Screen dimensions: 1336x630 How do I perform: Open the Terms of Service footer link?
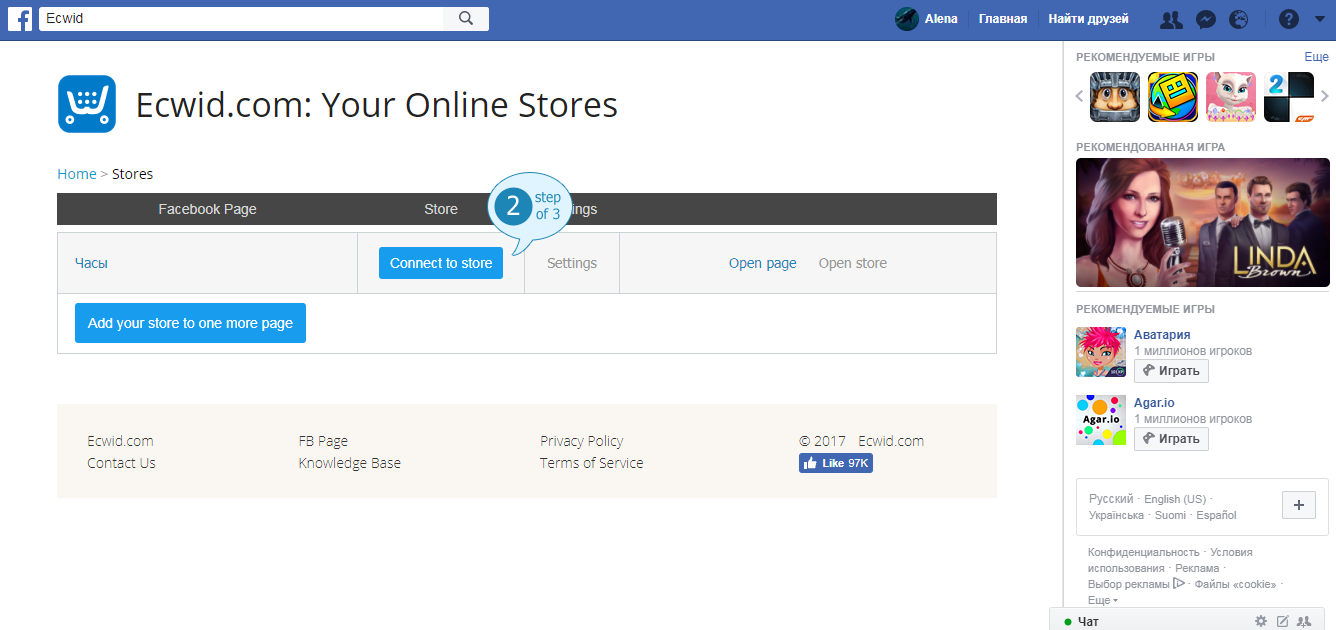[591, 463]
